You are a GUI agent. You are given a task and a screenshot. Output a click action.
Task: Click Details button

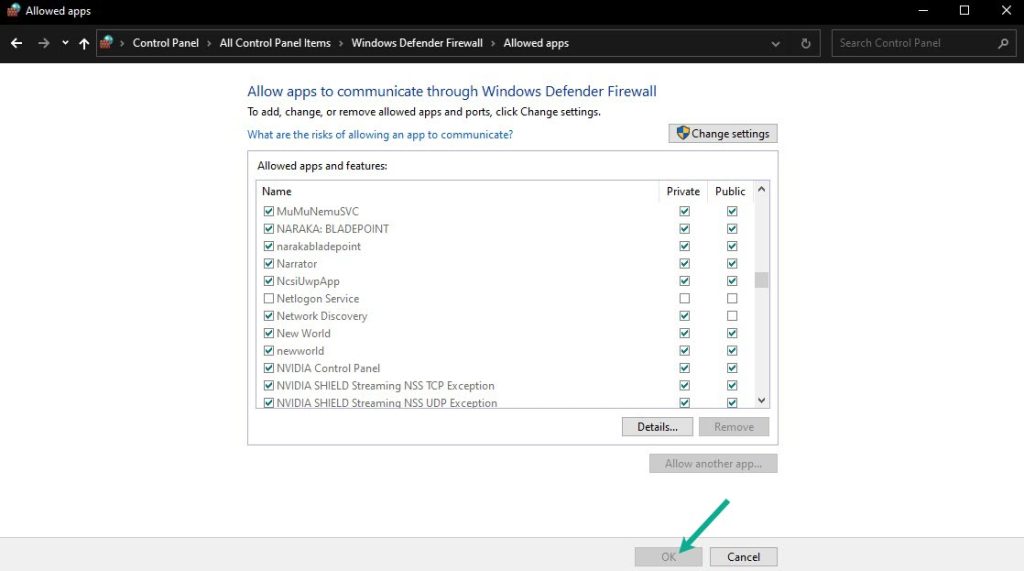click(657, 427)
